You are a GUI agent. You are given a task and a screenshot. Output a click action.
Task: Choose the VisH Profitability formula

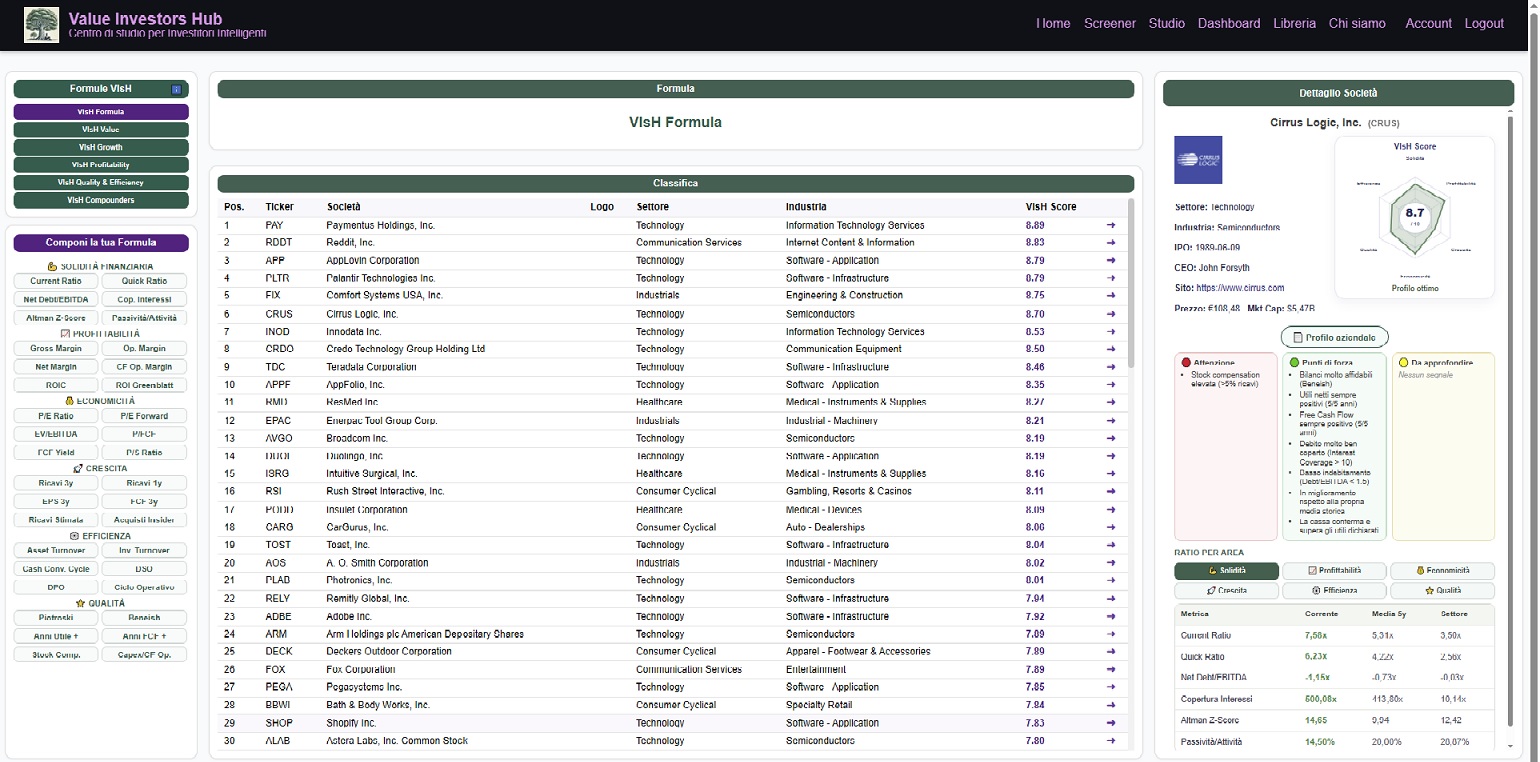coord(101,165)
